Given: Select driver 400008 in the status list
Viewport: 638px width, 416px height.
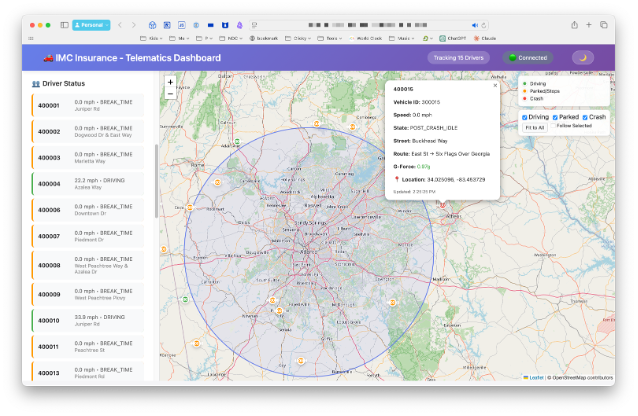Looking at the screenshot, I should [87, 265].
